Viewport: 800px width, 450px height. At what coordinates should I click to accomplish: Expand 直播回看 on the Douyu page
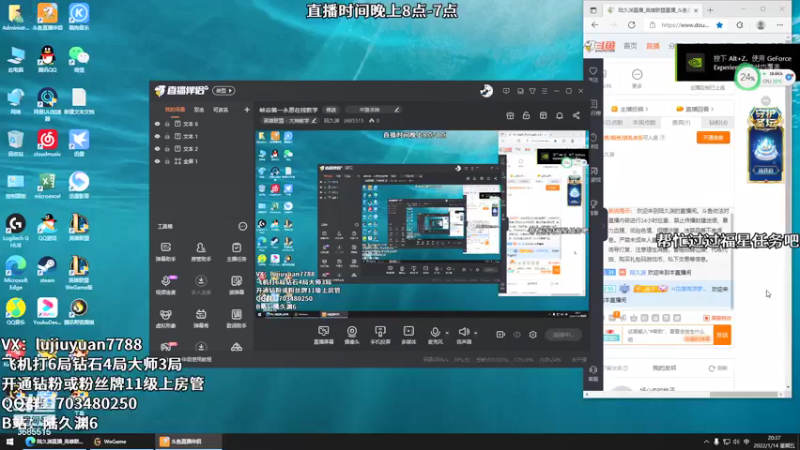[x=694, y=109]
